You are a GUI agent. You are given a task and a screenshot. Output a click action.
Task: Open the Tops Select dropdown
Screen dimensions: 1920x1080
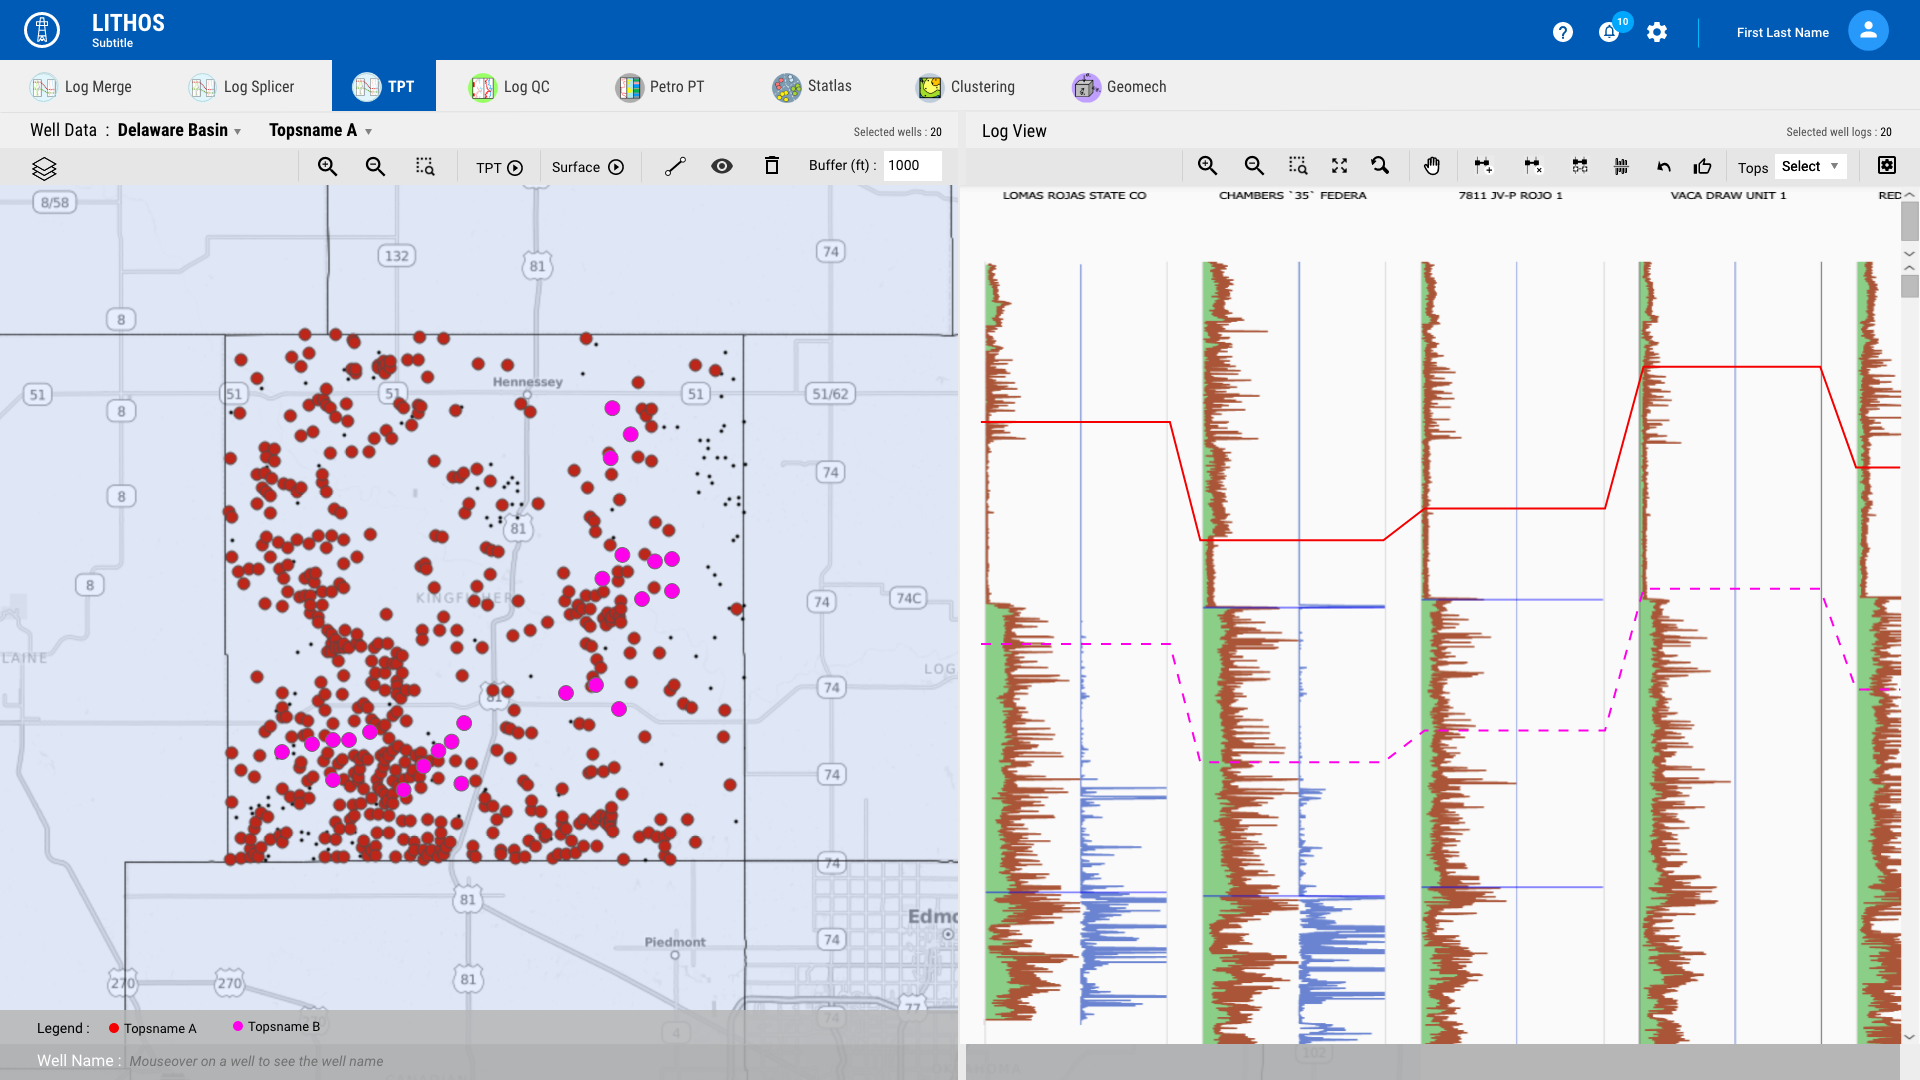coord(1809,166)
